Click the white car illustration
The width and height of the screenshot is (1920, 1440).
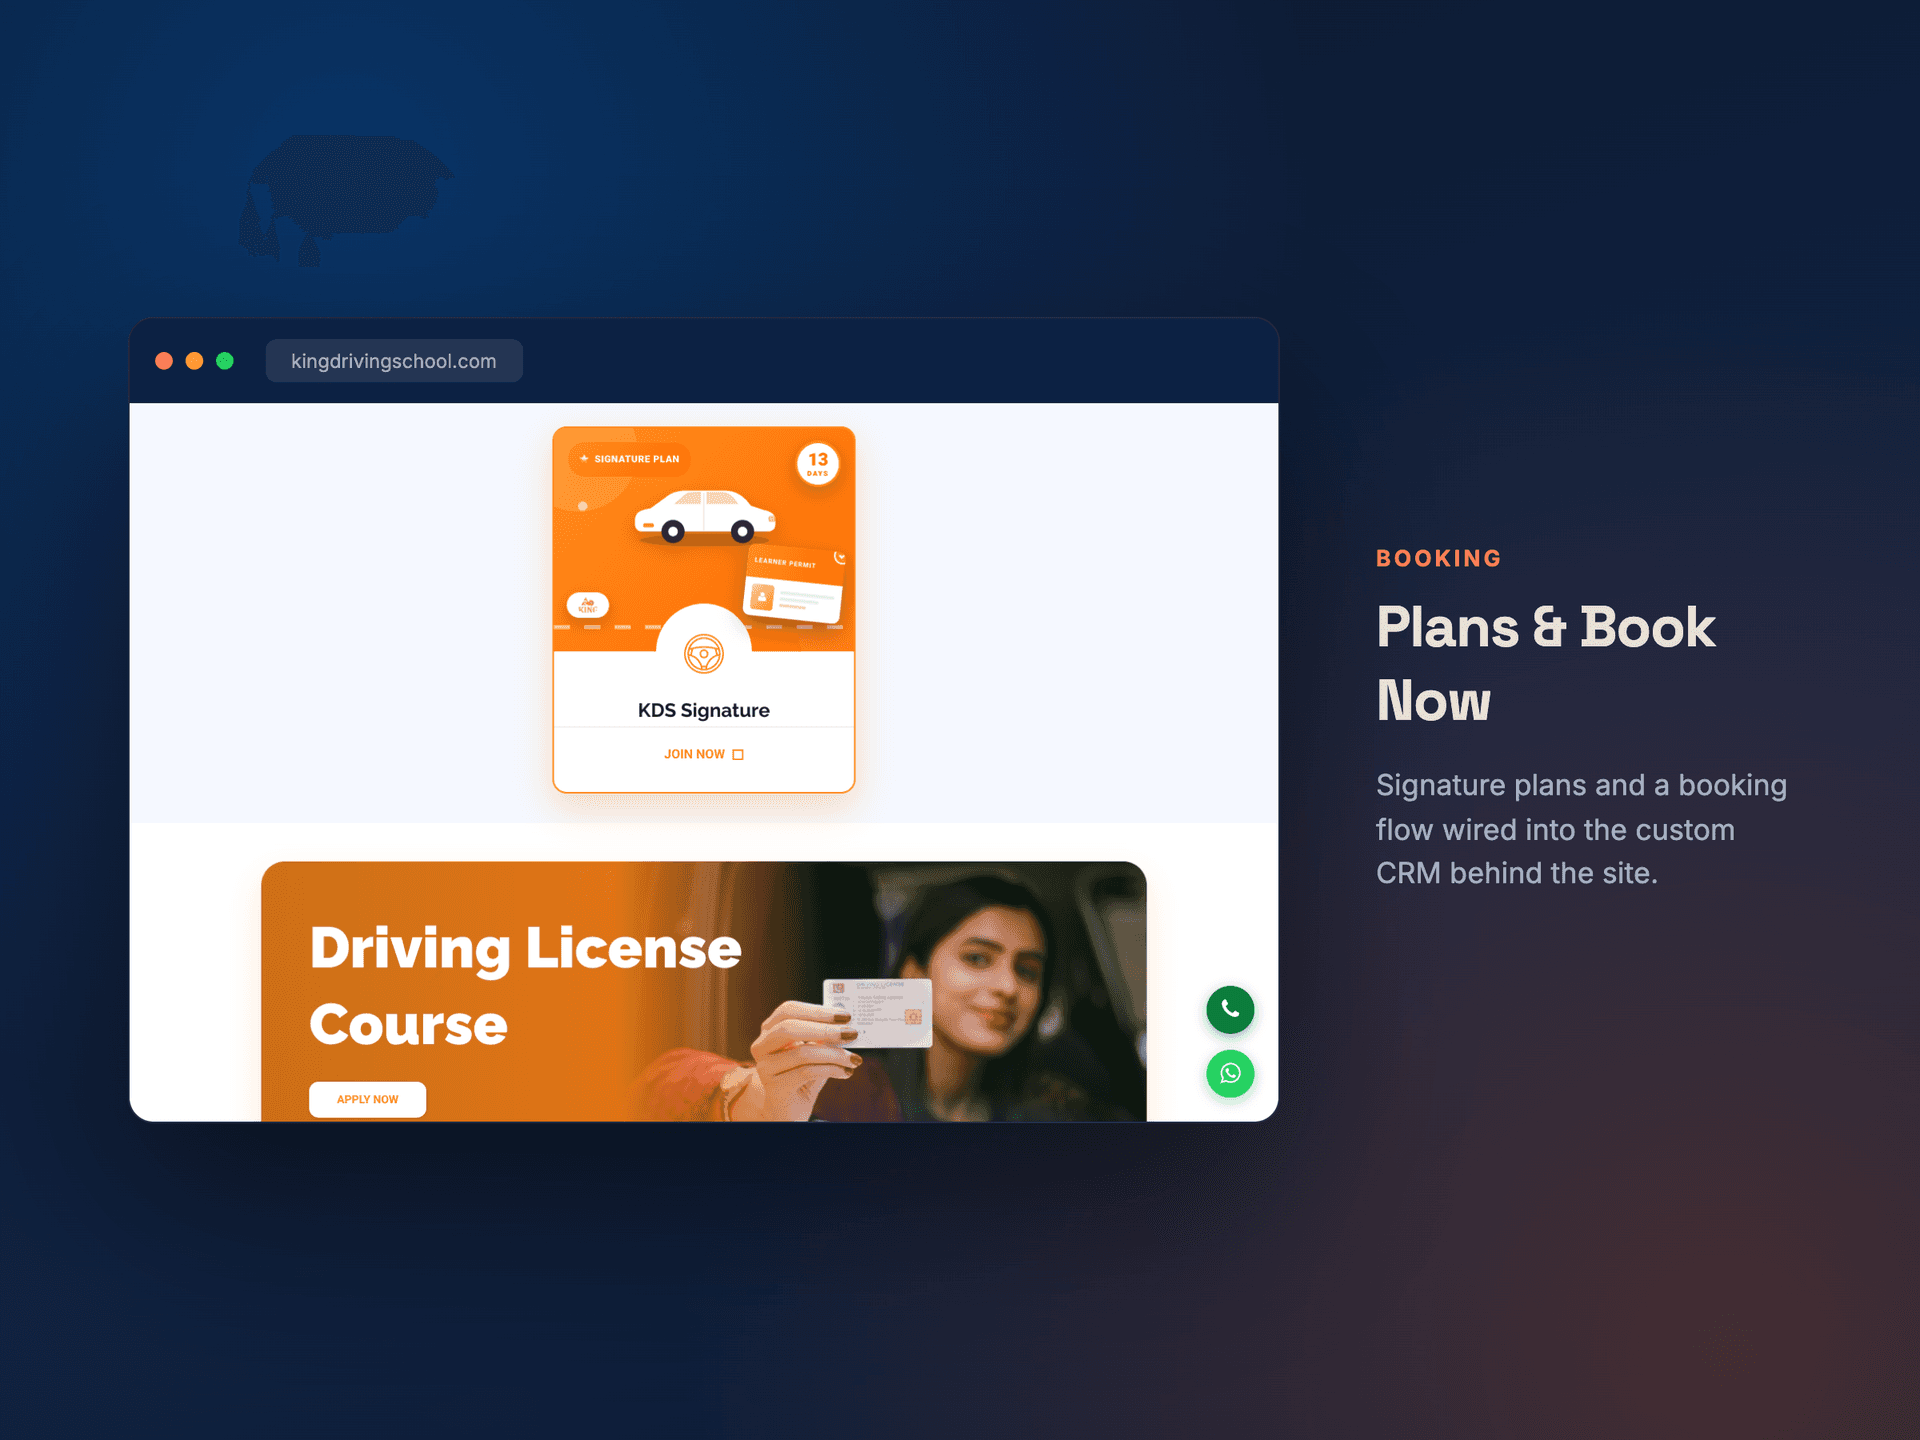tap(705, 516)
